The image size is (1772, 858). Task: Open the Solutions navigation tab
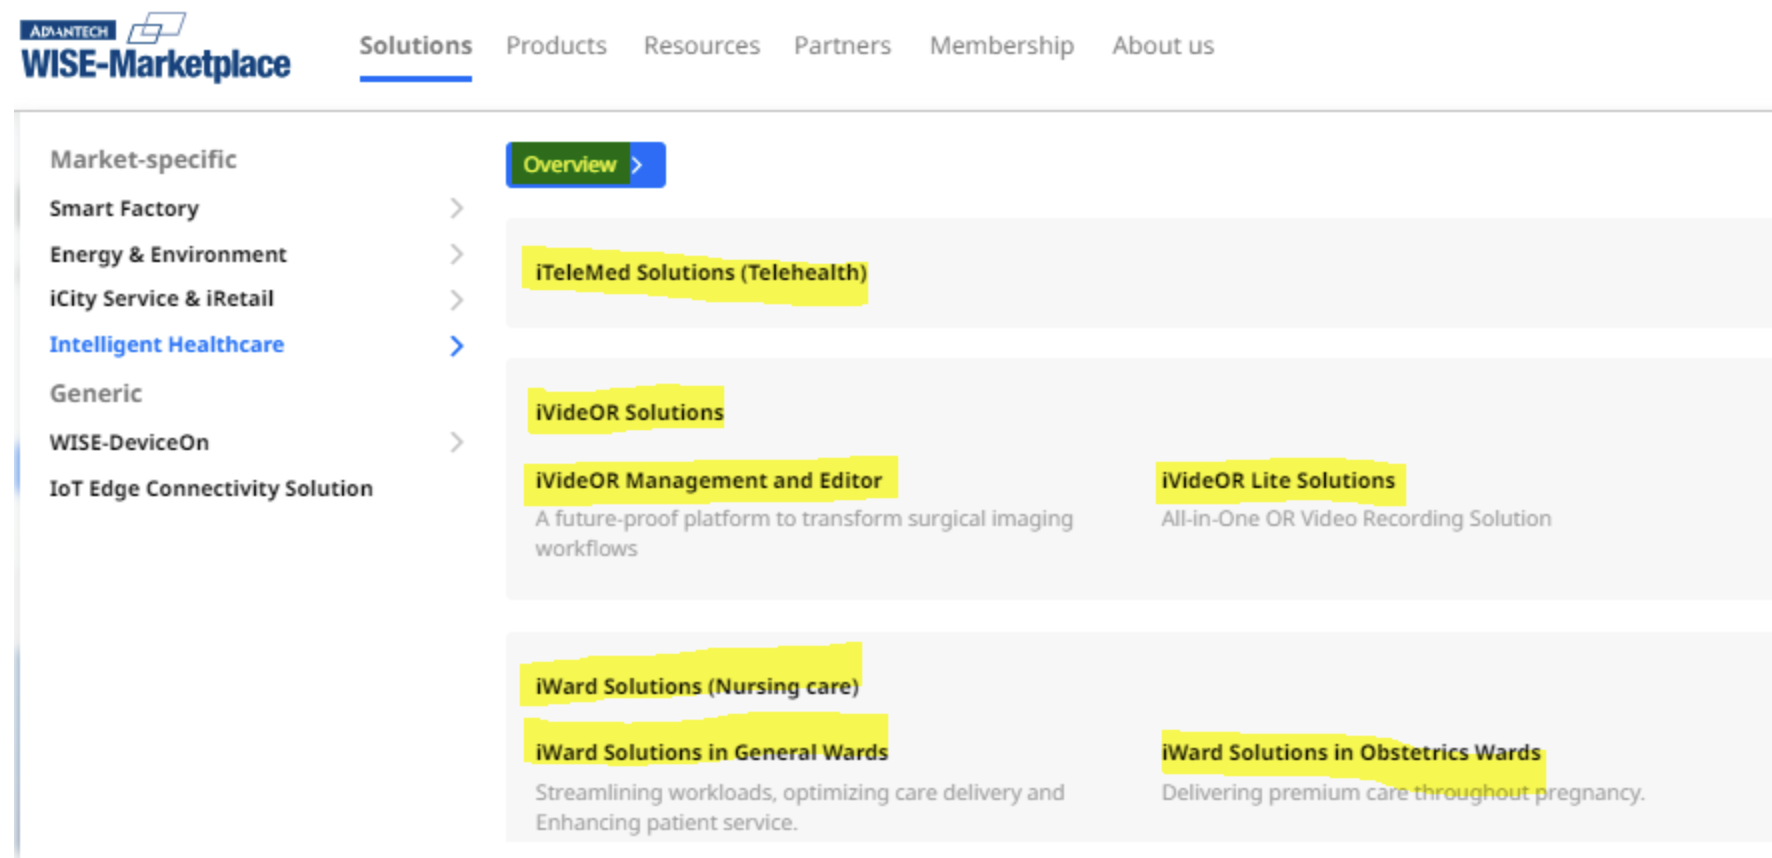click(x=415, y=46)
